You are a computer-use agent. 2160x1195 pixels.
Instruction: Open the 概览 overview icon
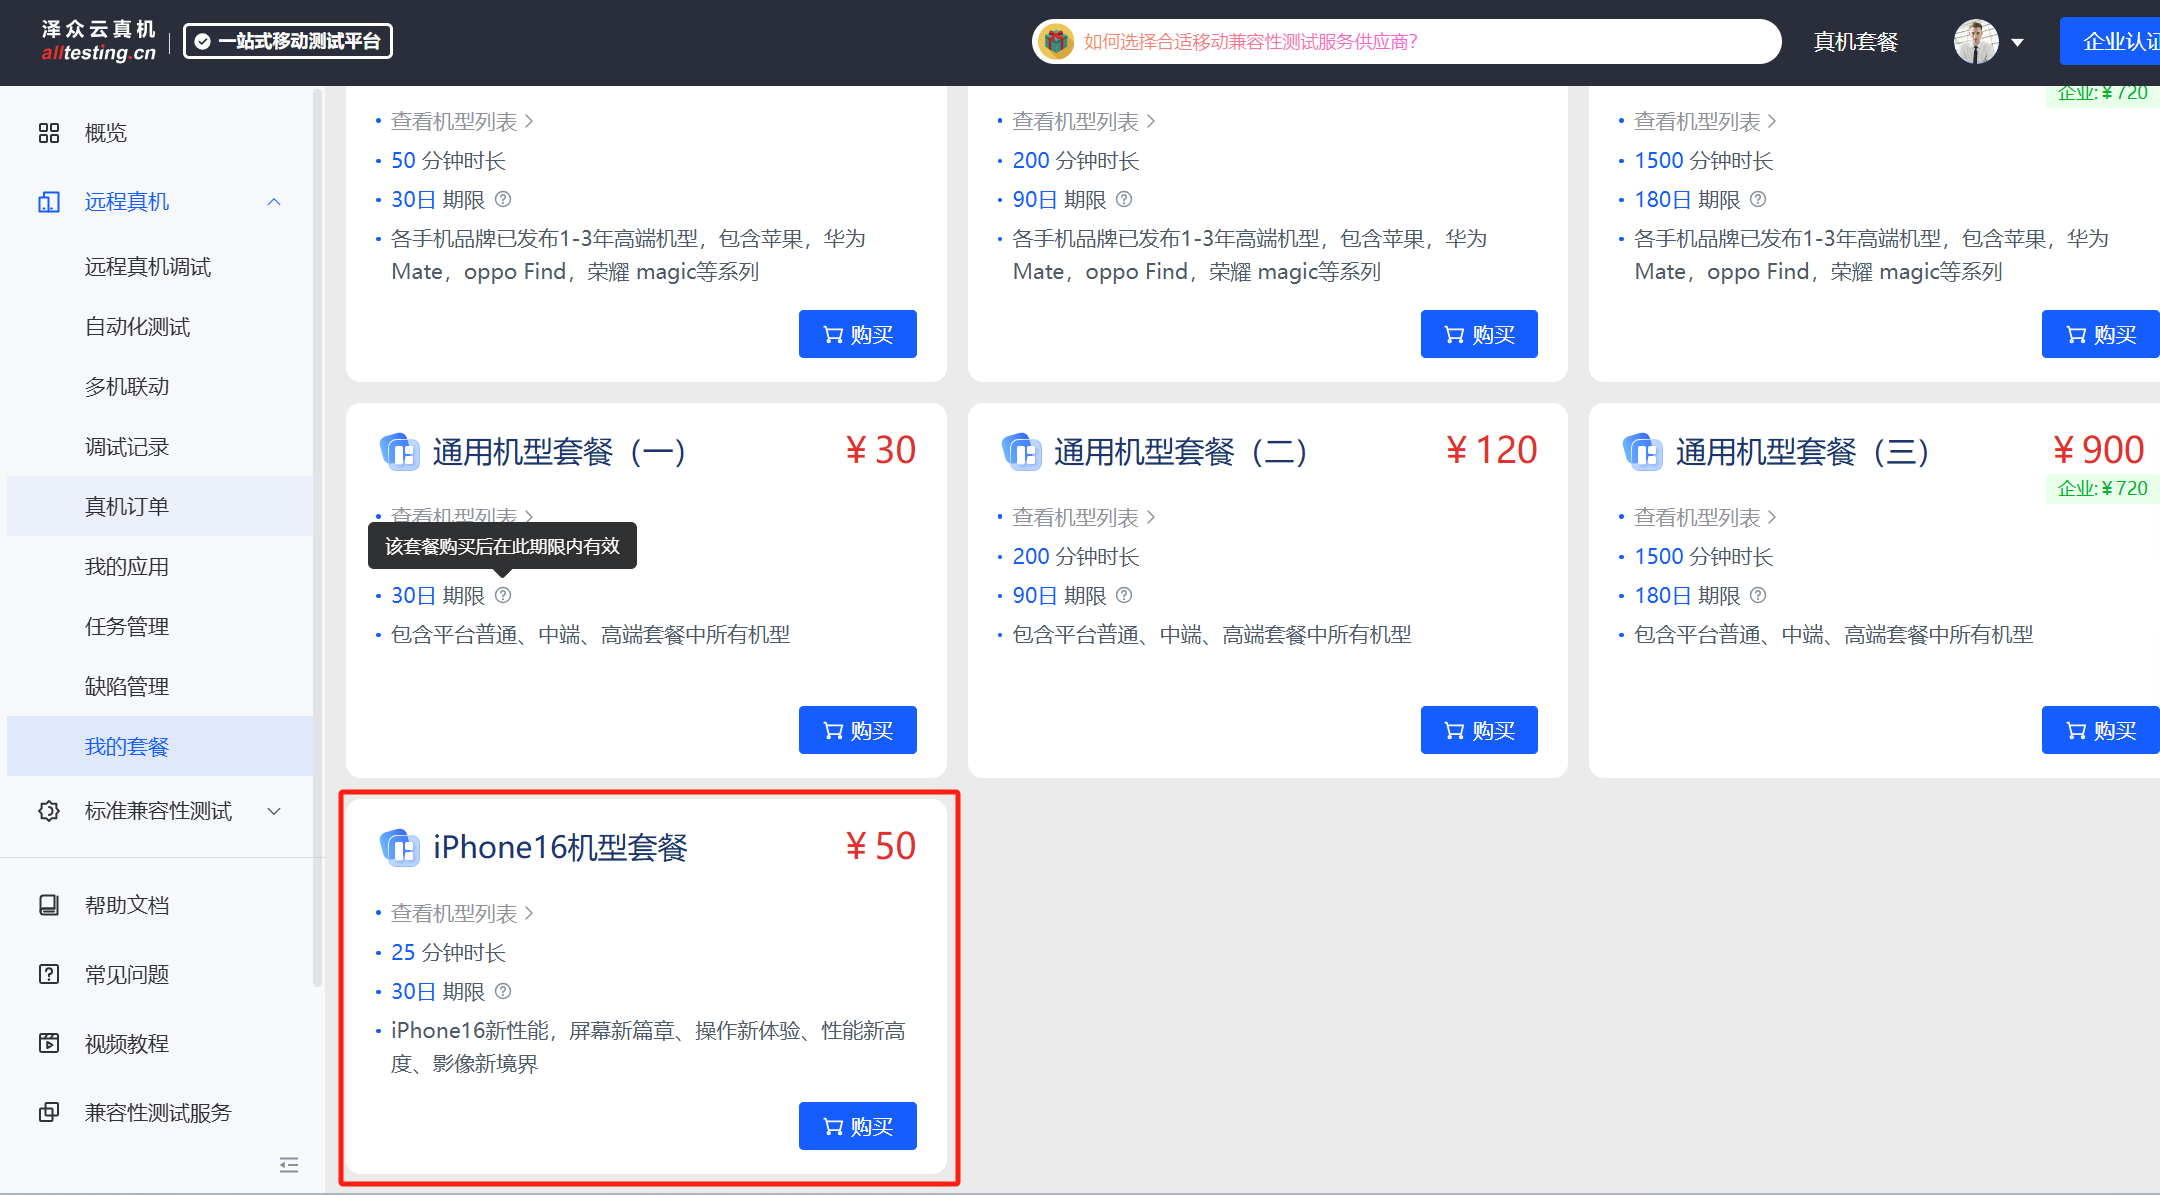click(49, 133)
